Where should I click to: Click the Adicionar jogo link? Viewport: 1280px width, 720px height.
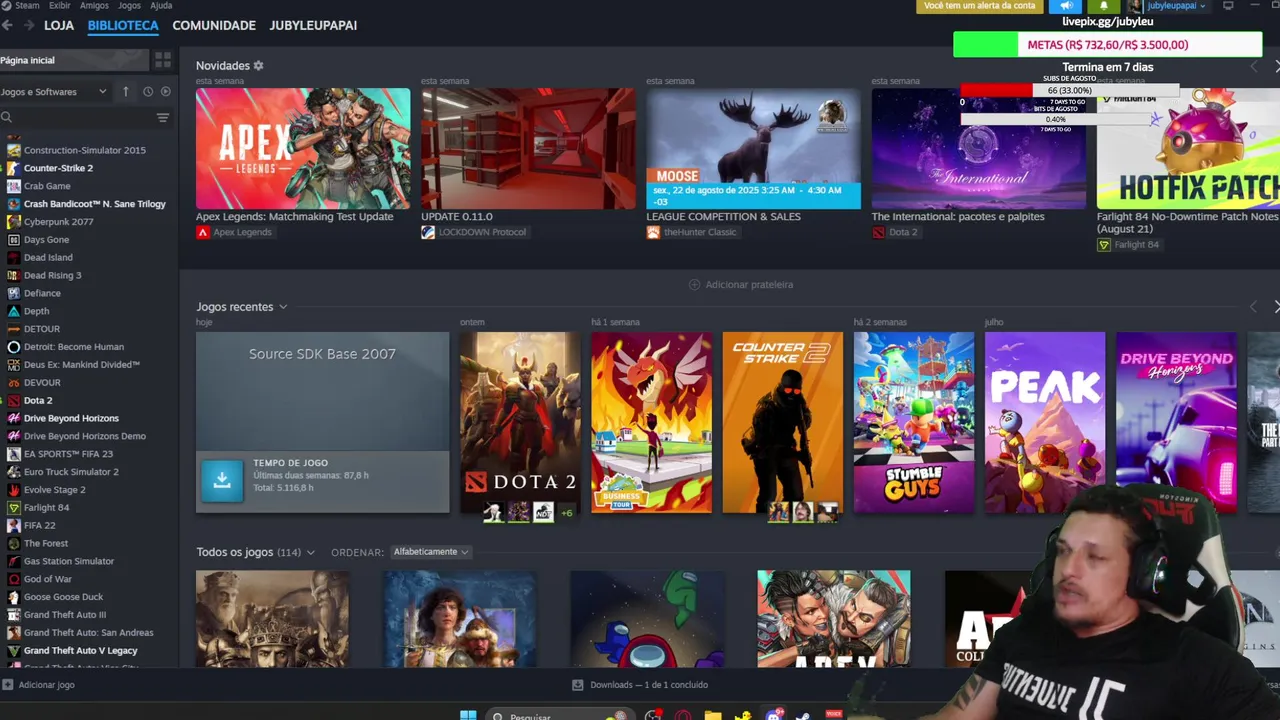click(x=46, y=685)
